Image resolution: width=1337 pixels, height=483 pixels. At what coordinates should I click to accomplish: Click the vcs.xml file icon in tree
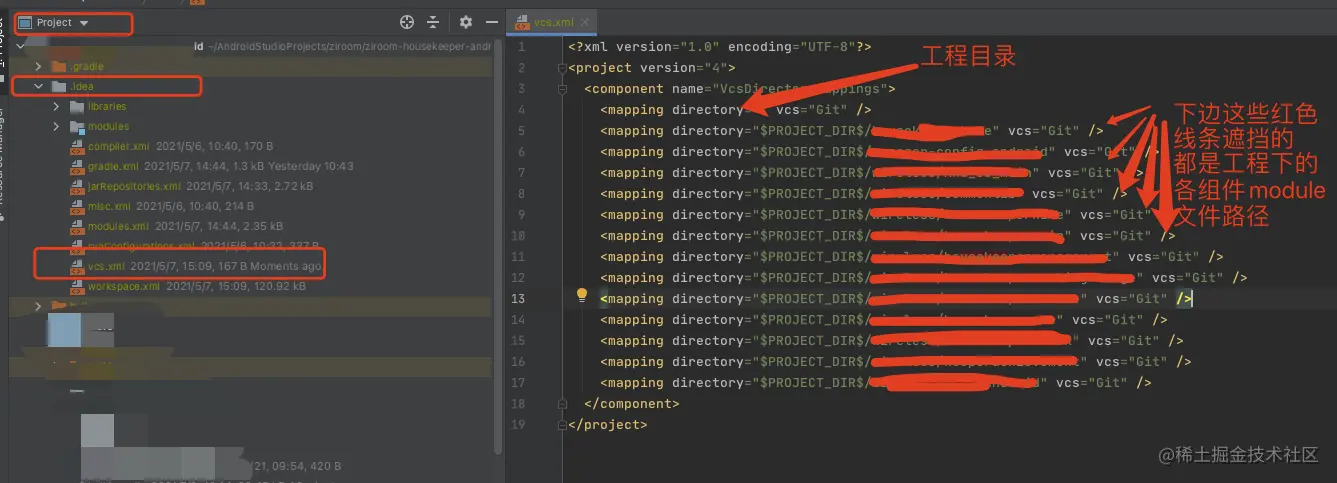(x=76, y=267)
